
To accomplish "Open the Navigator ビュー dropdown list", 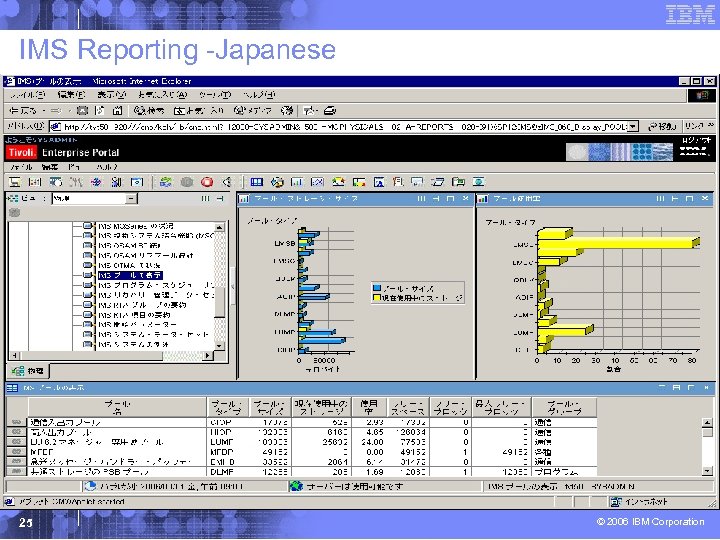I will point(131,198).
